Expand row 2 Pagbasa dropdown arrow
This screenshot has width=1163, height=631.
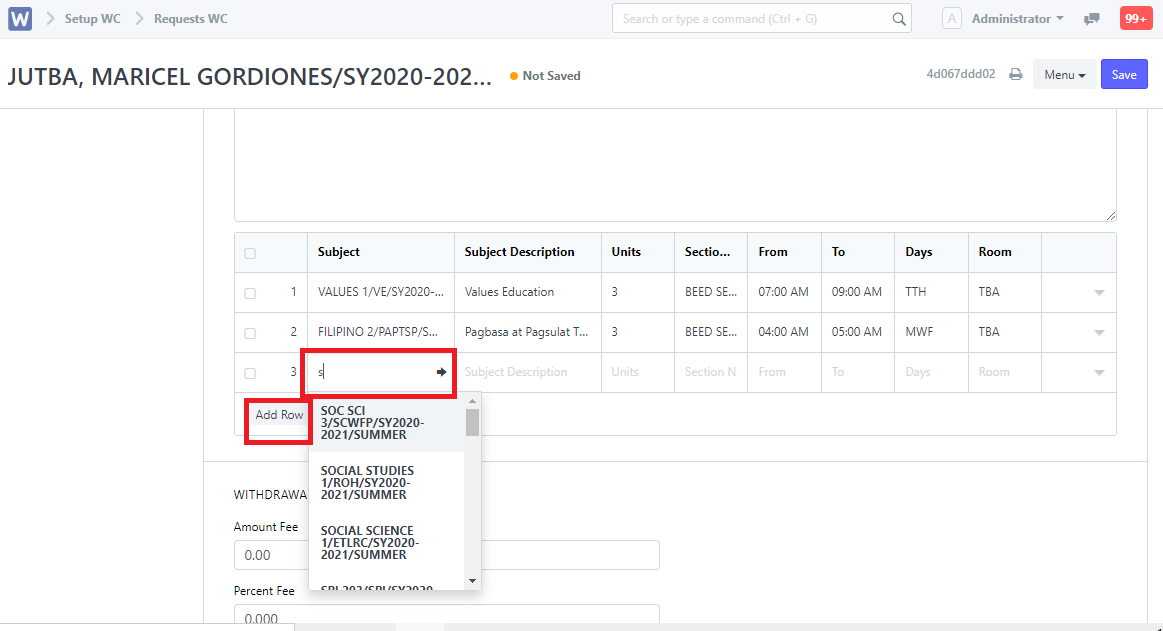tap(1099, 333)
